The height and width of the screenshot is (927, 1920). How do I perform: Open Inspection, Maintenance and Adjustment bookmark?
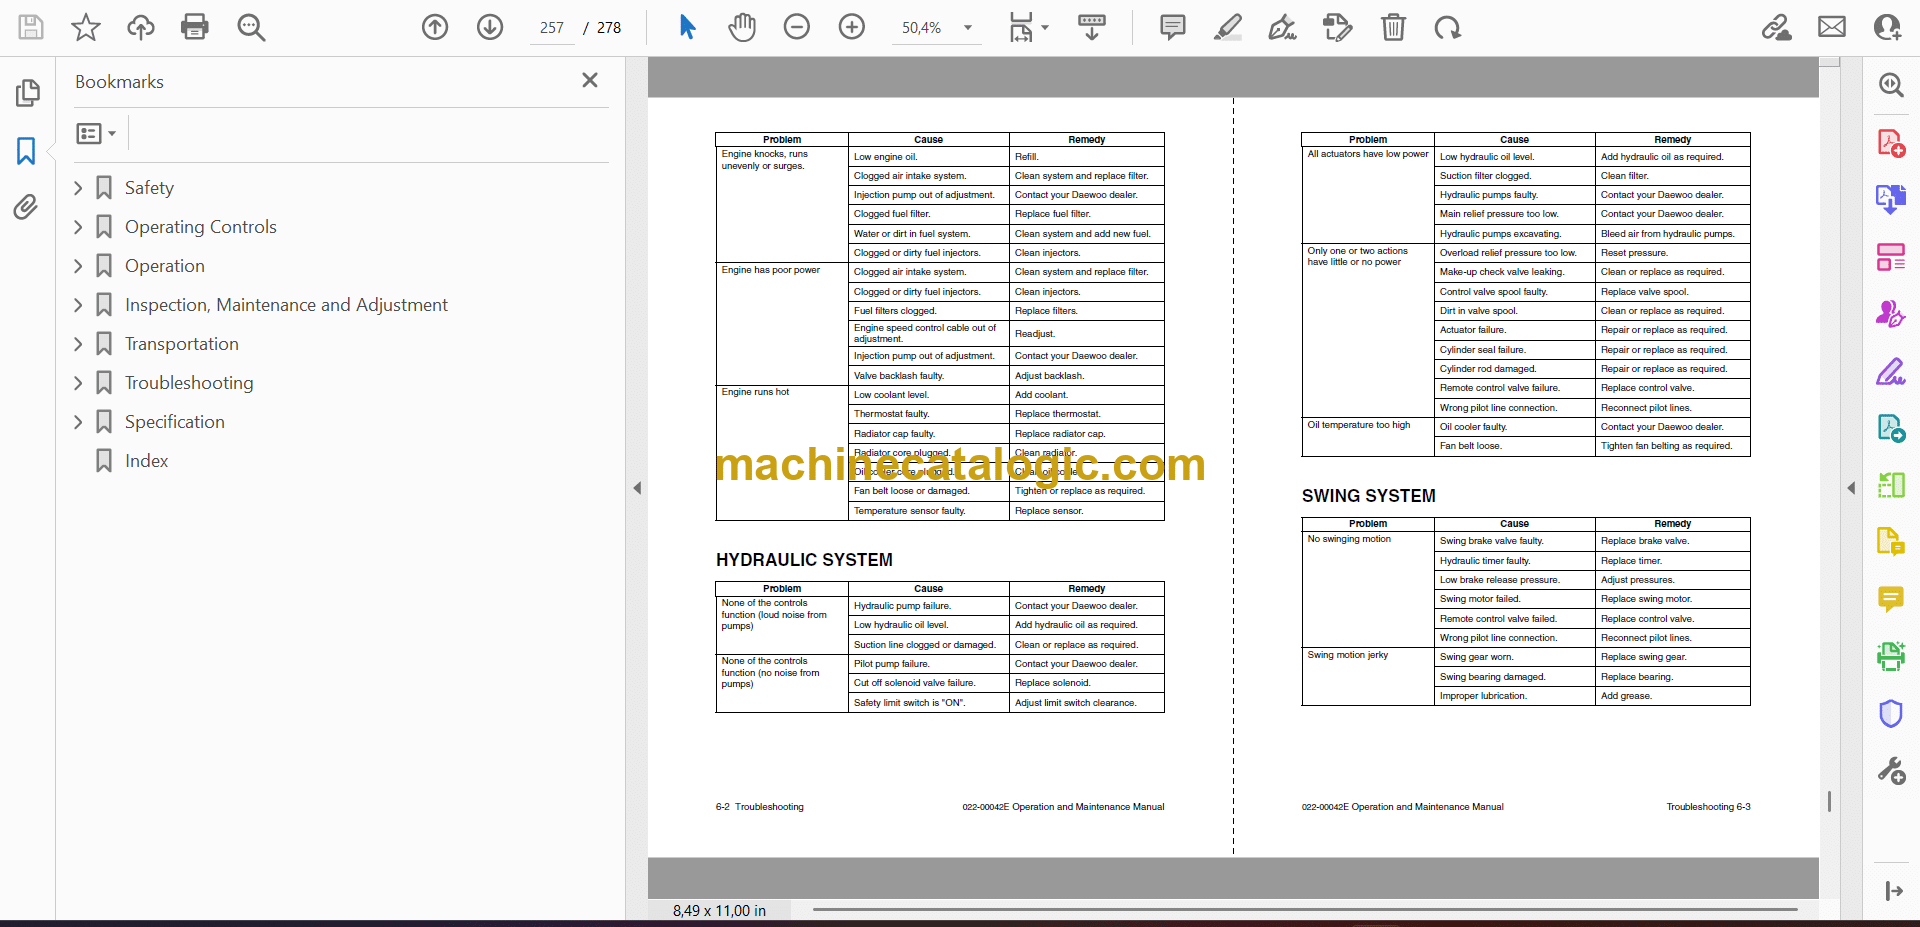point(286,305)
